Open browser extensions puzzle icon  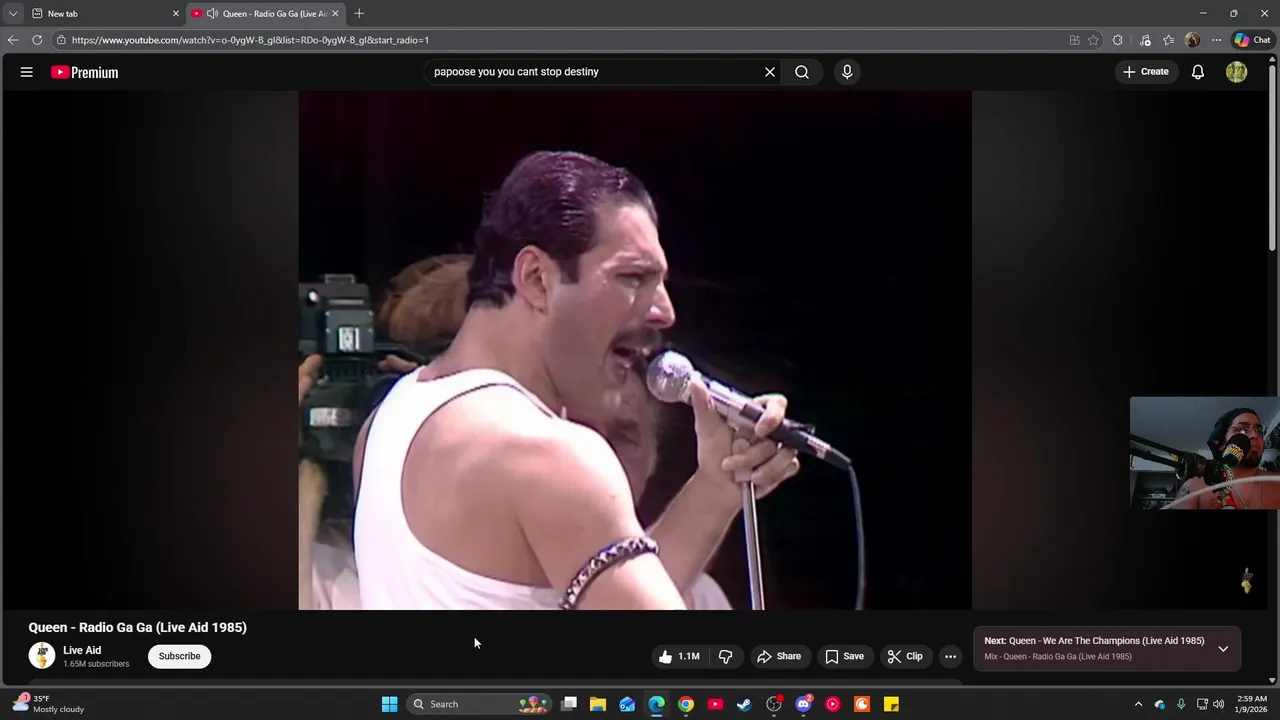(x=1118, y=40)
